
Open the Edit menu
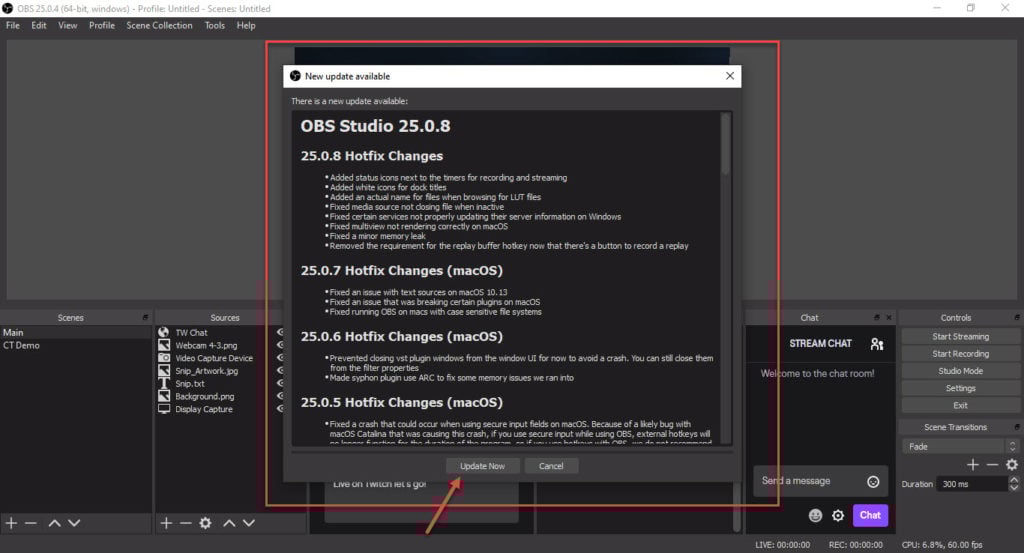(39, 25)
